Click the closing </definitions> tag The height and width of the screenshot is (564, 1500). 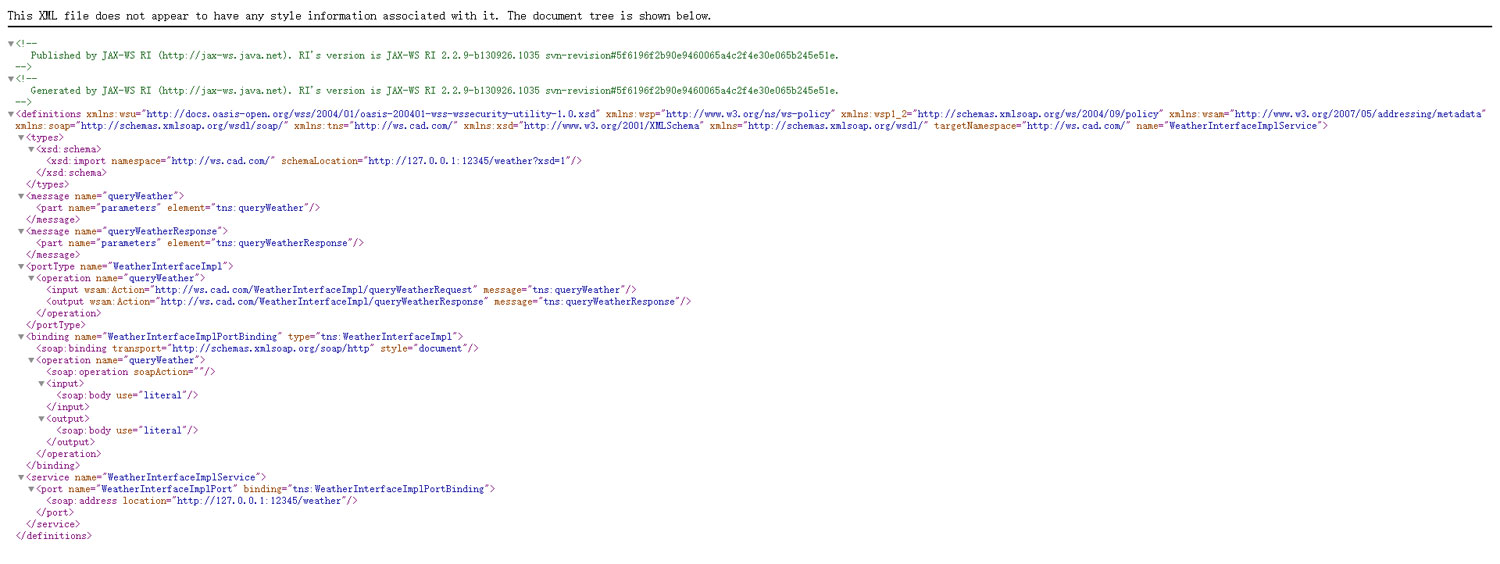click(x=54, y=536)
